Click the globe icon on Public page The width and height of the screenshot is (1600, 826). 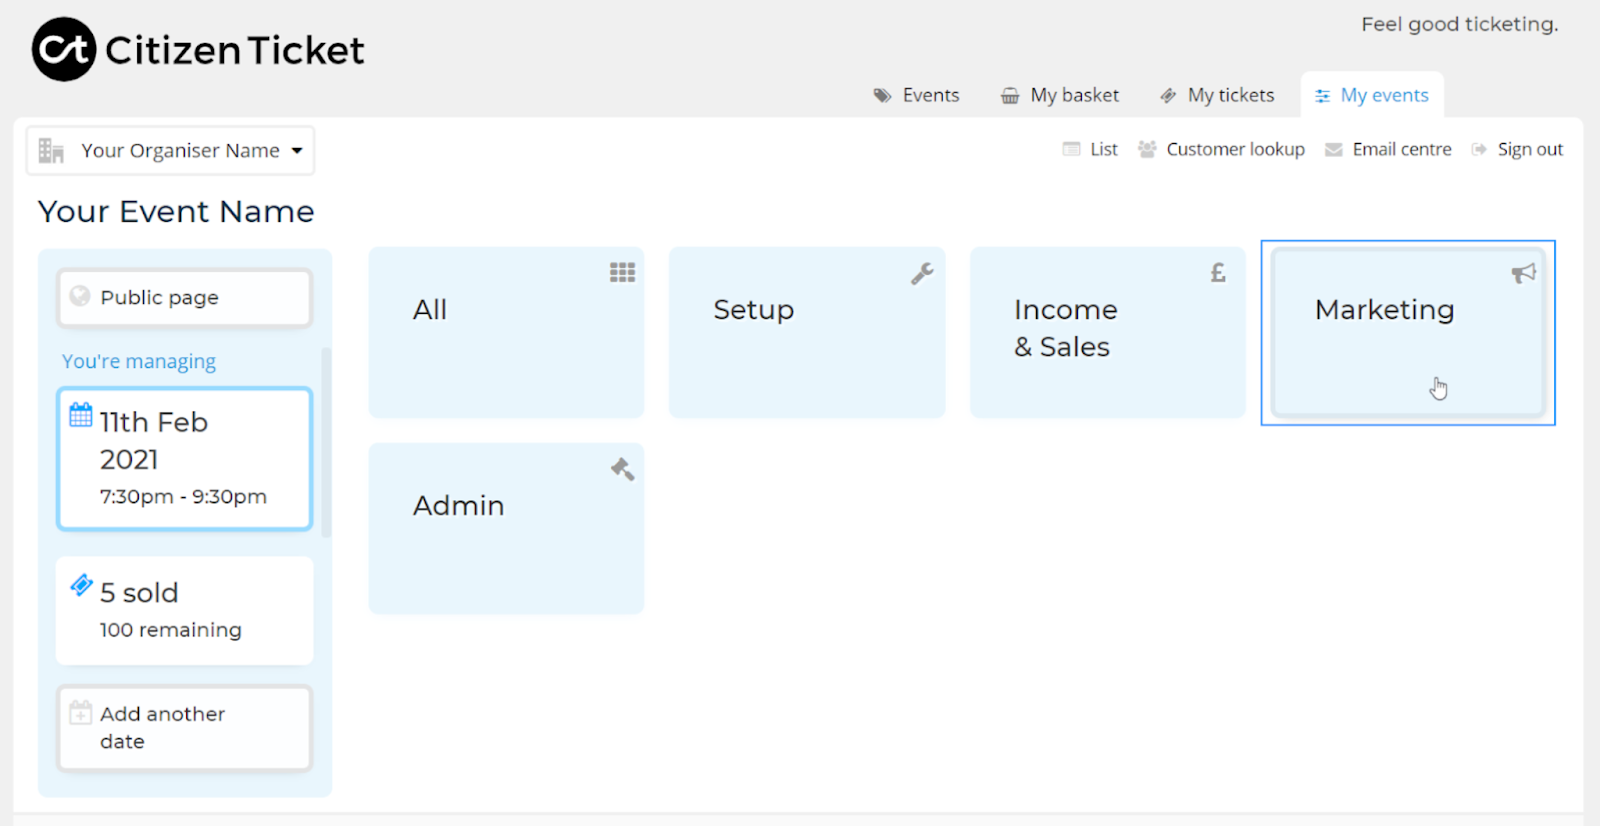(x=80, y=296)
